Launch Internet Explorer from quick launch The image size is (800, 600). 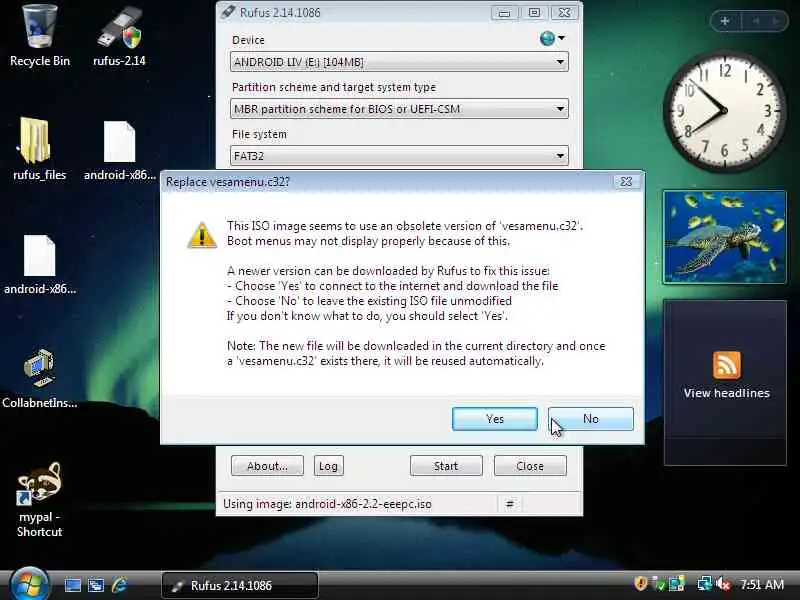[x=119, y=585]
